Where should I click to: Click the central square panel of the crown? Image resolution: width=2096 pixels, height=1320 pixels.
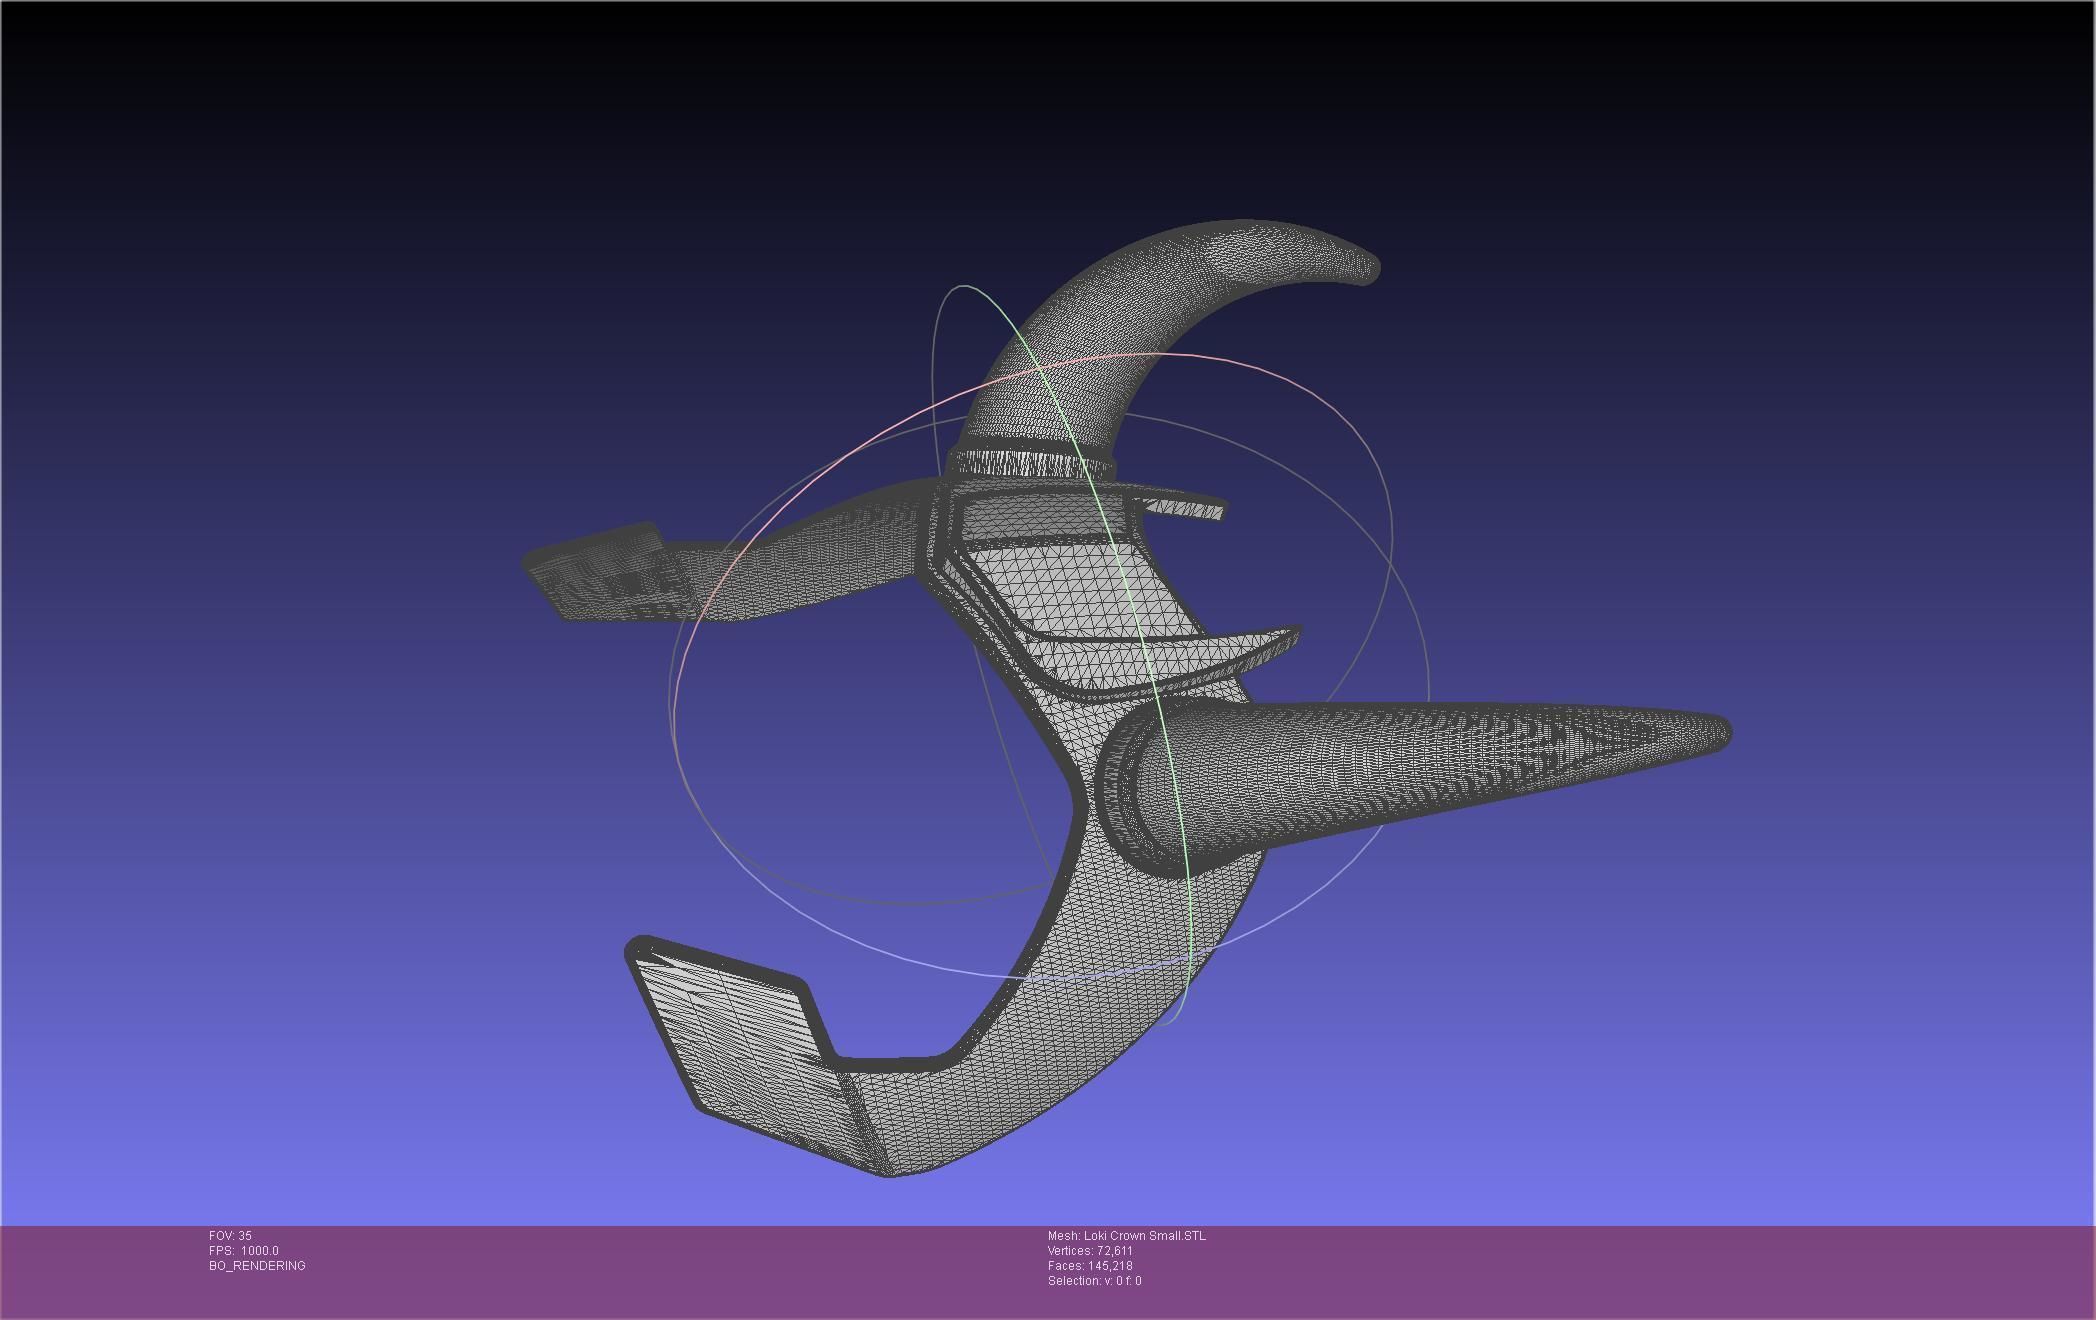click(x=1070, y=592)
